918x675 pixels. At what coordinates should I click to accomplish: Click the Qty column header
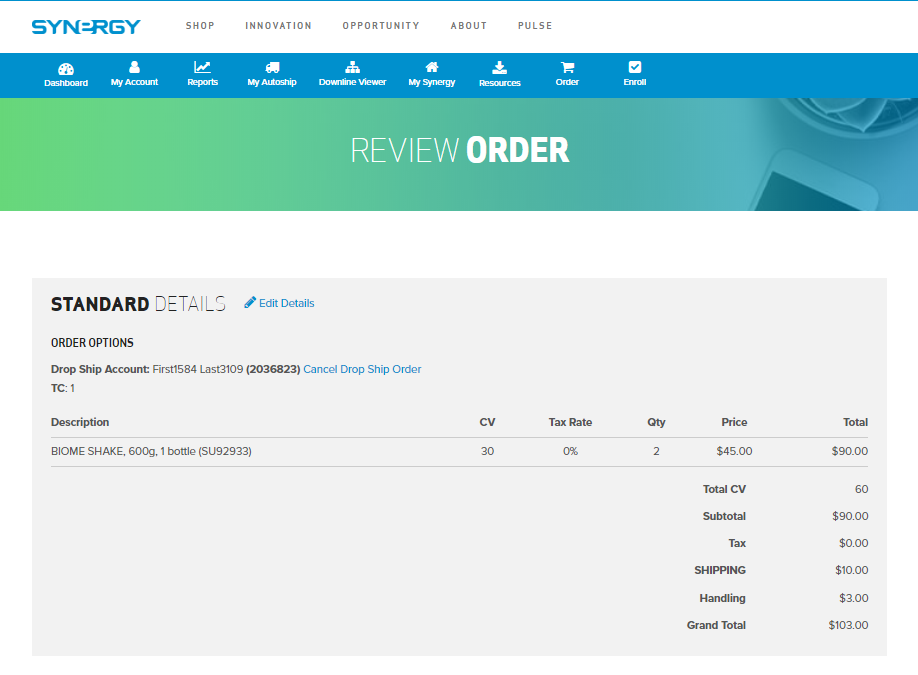click(656, 422)
